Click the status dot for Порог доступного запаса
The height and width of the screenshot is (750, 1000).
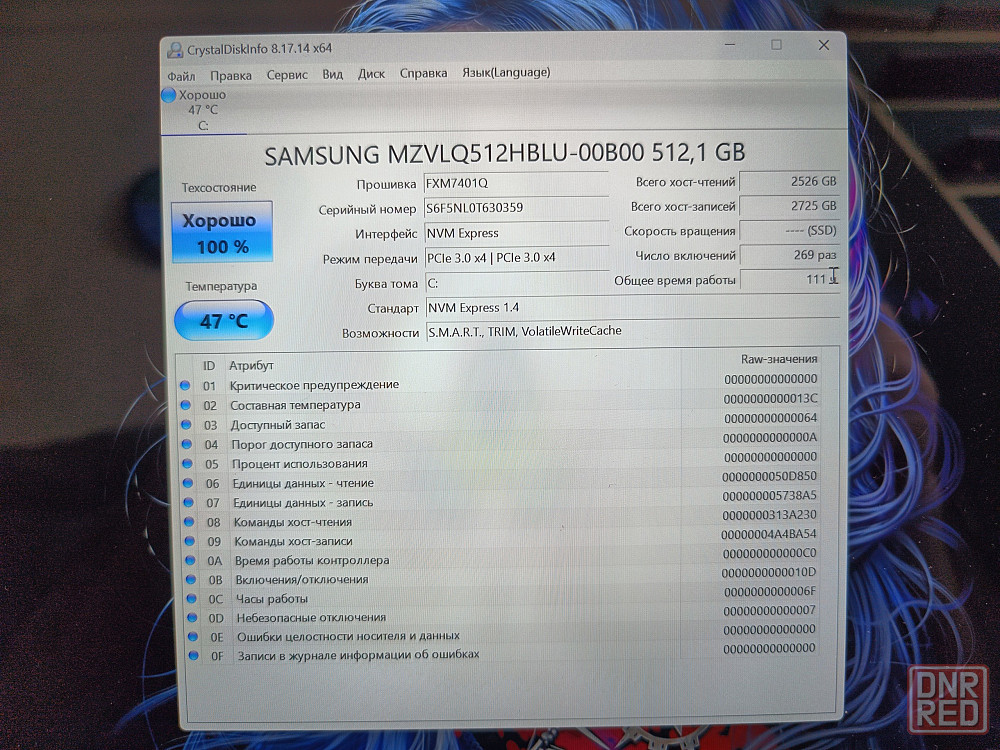(187, 444)
